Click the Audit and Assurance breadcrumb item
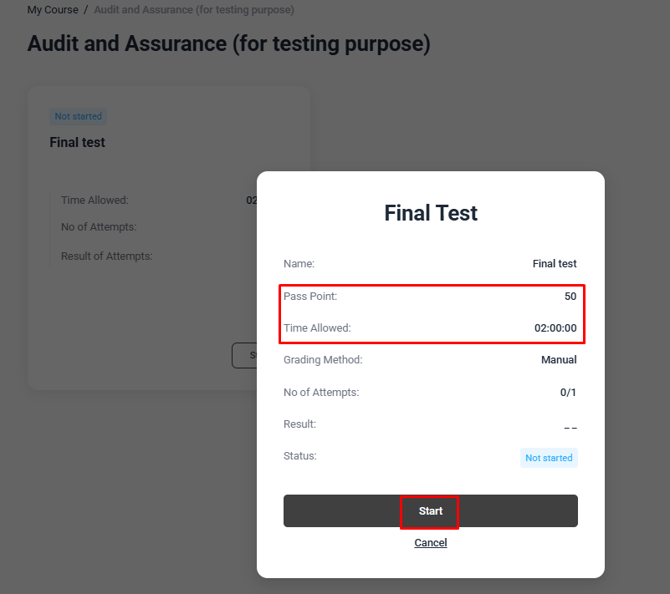Screen dimensions: 670x594 pyautogui.click(x=193, y=10)
